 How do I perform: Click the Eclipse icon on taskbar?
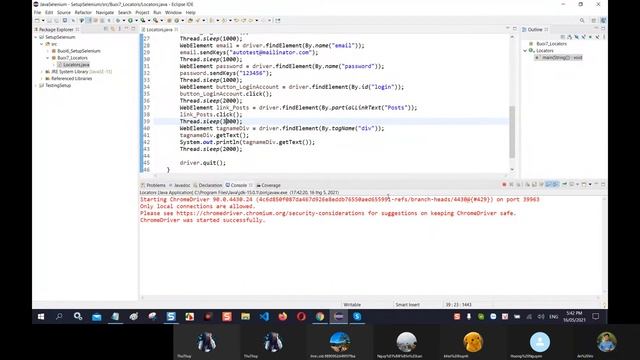338,316
